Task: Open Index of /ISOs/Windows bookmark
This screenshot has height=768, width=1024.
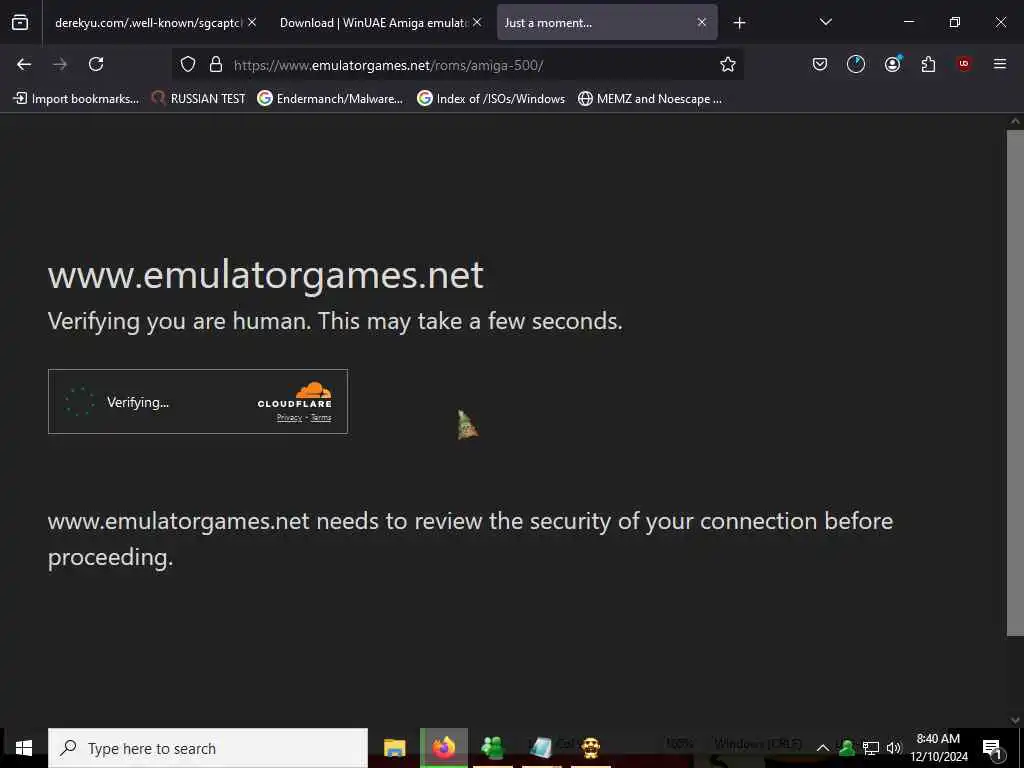Action: click(491, 99)
